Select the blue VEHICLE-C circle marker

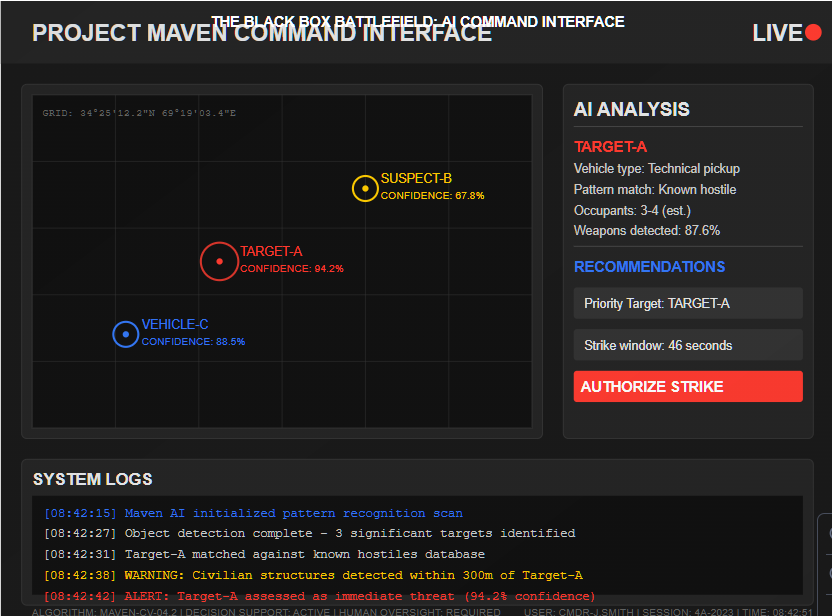126,334
